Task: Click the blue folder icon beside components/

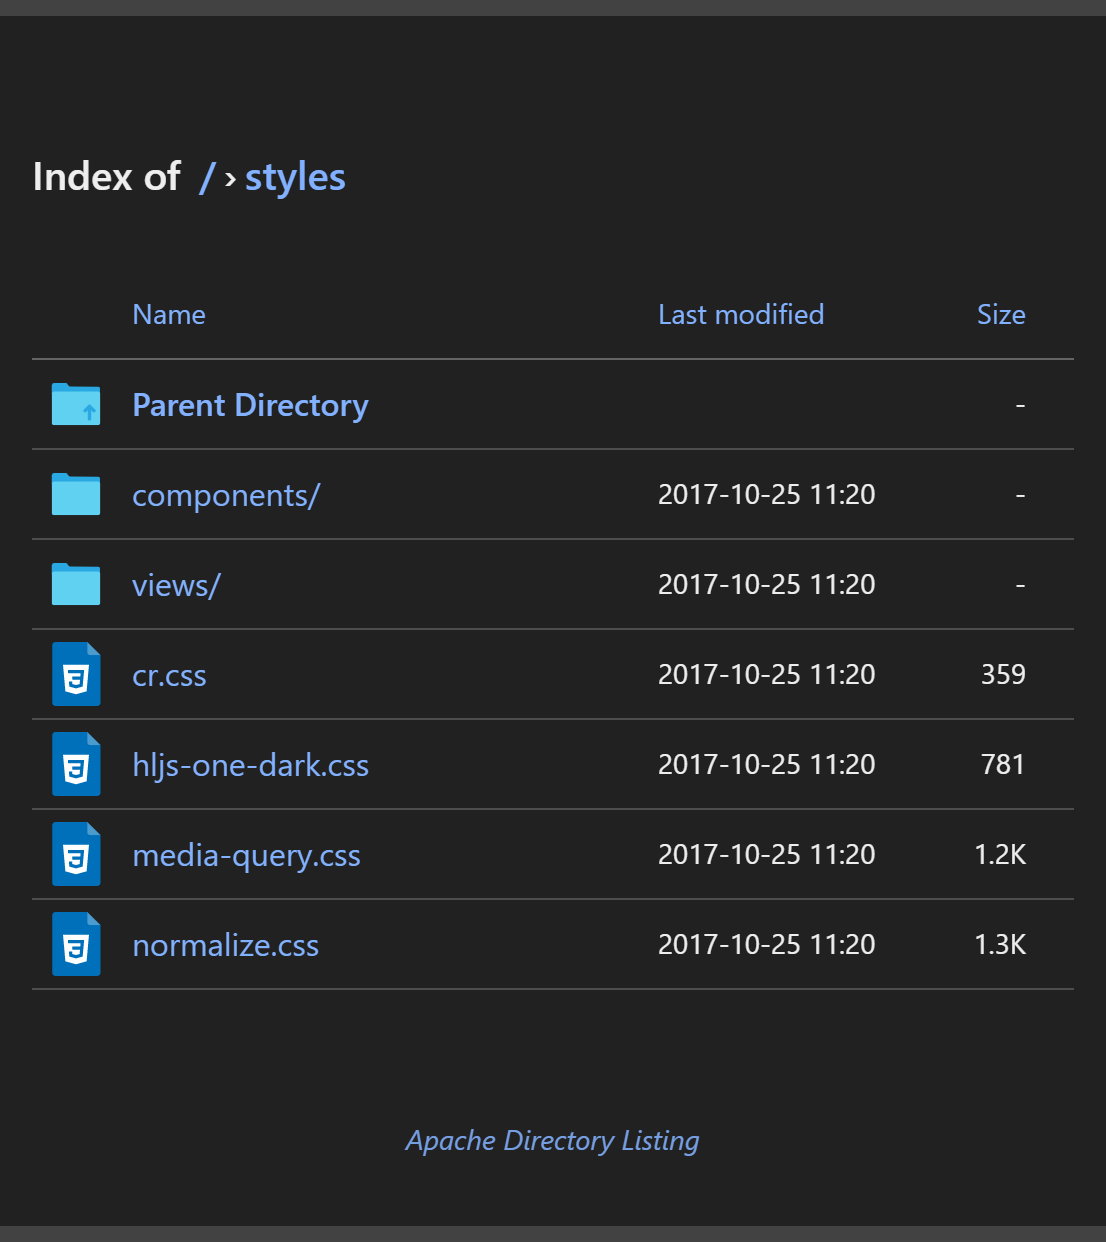Action: click(76, 494)
